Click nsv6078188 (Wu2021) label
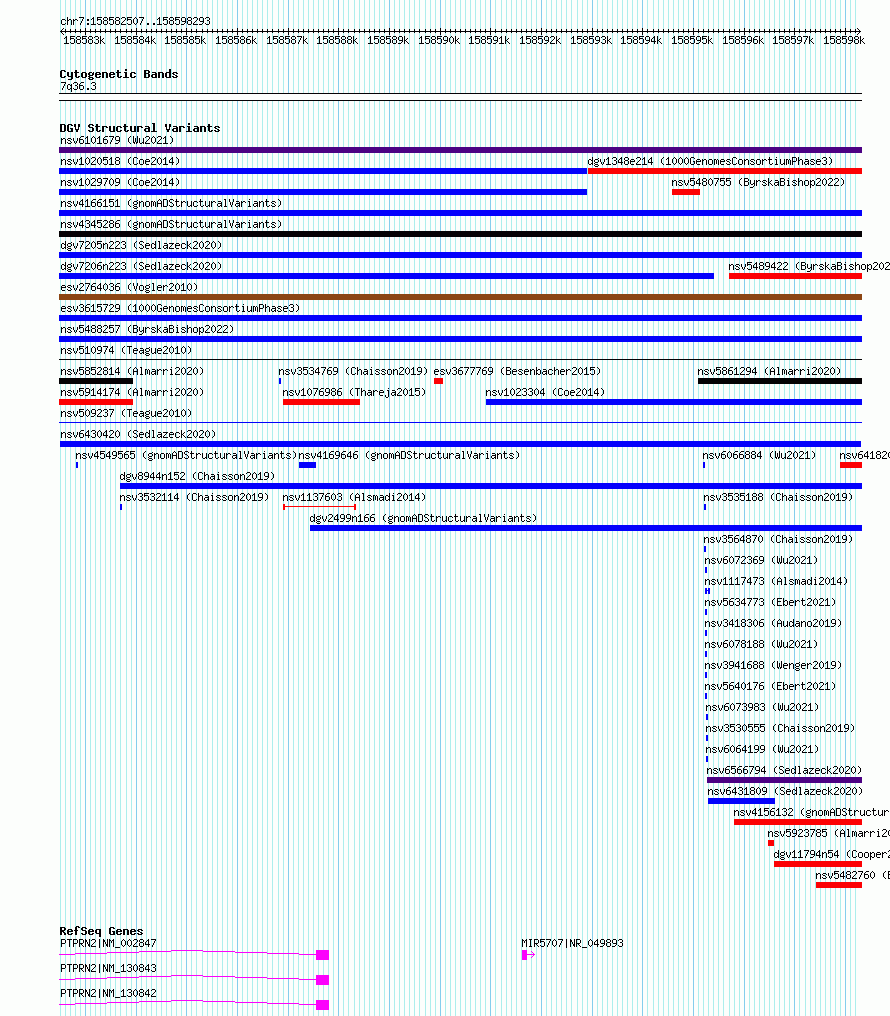Viewport: 890px width, 1016px height. [761, 645]
